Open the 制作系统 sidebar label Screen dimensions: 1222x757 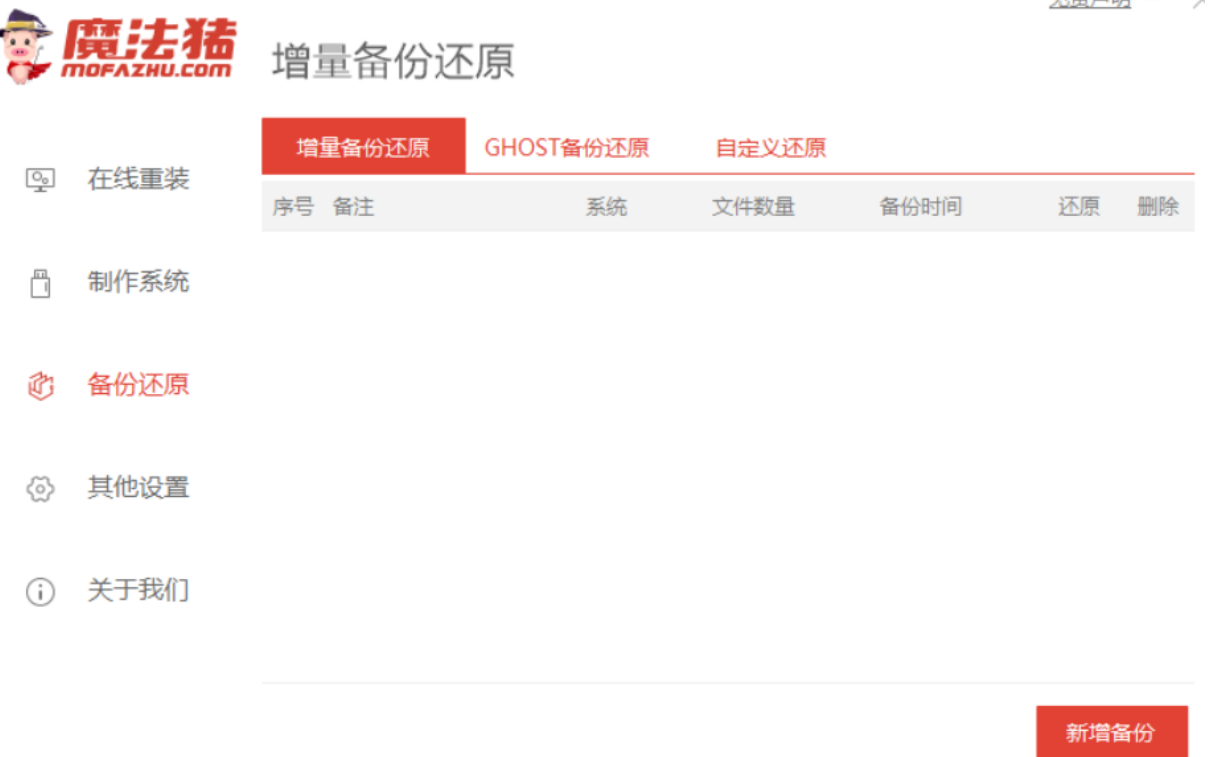138,282
